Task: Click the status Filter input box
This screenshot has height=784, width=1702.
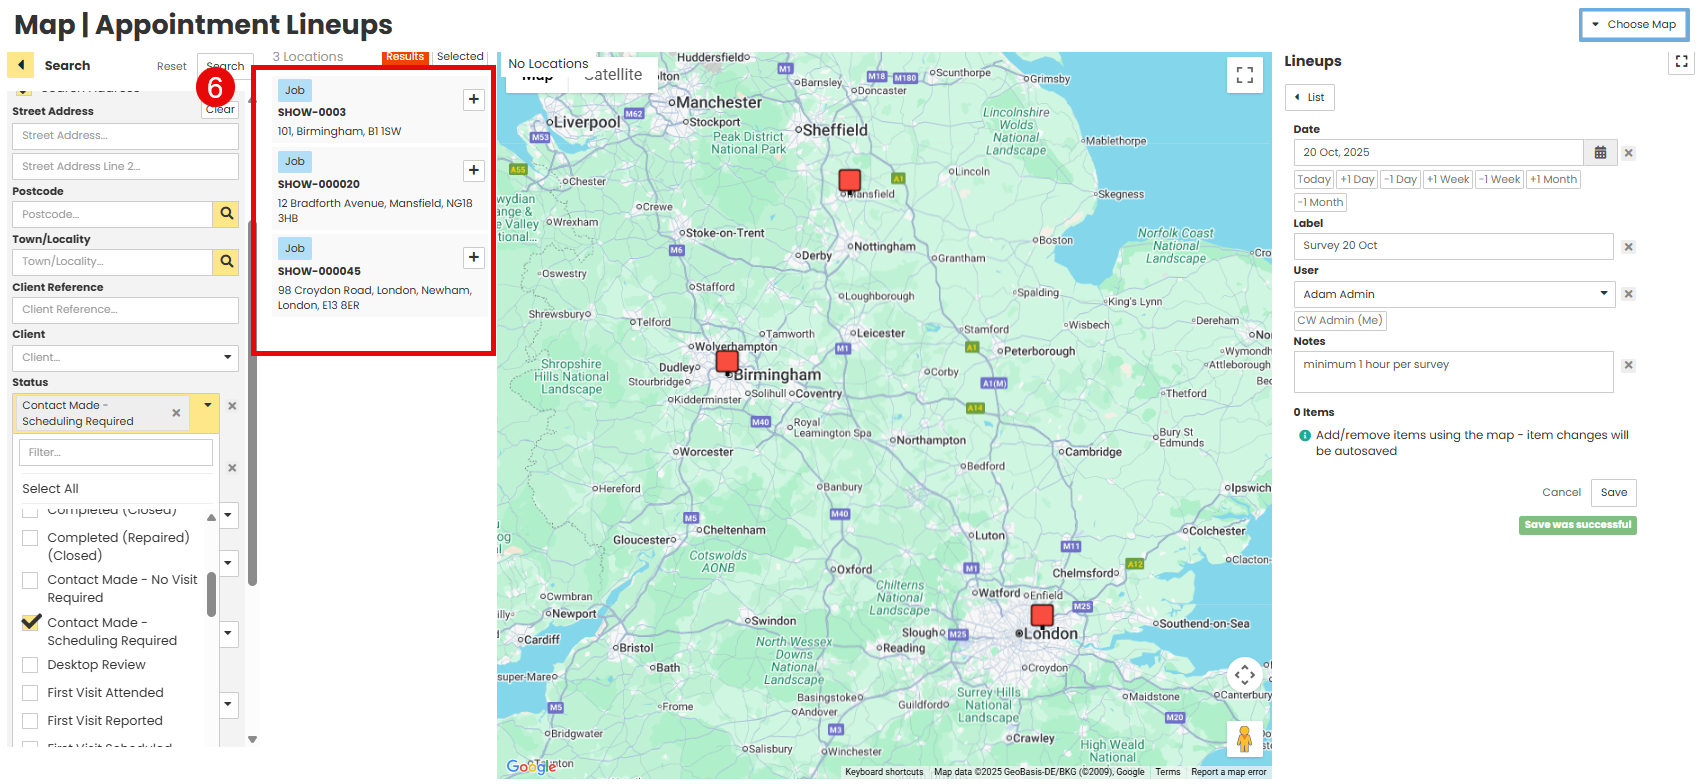Action: coord(116,453)
